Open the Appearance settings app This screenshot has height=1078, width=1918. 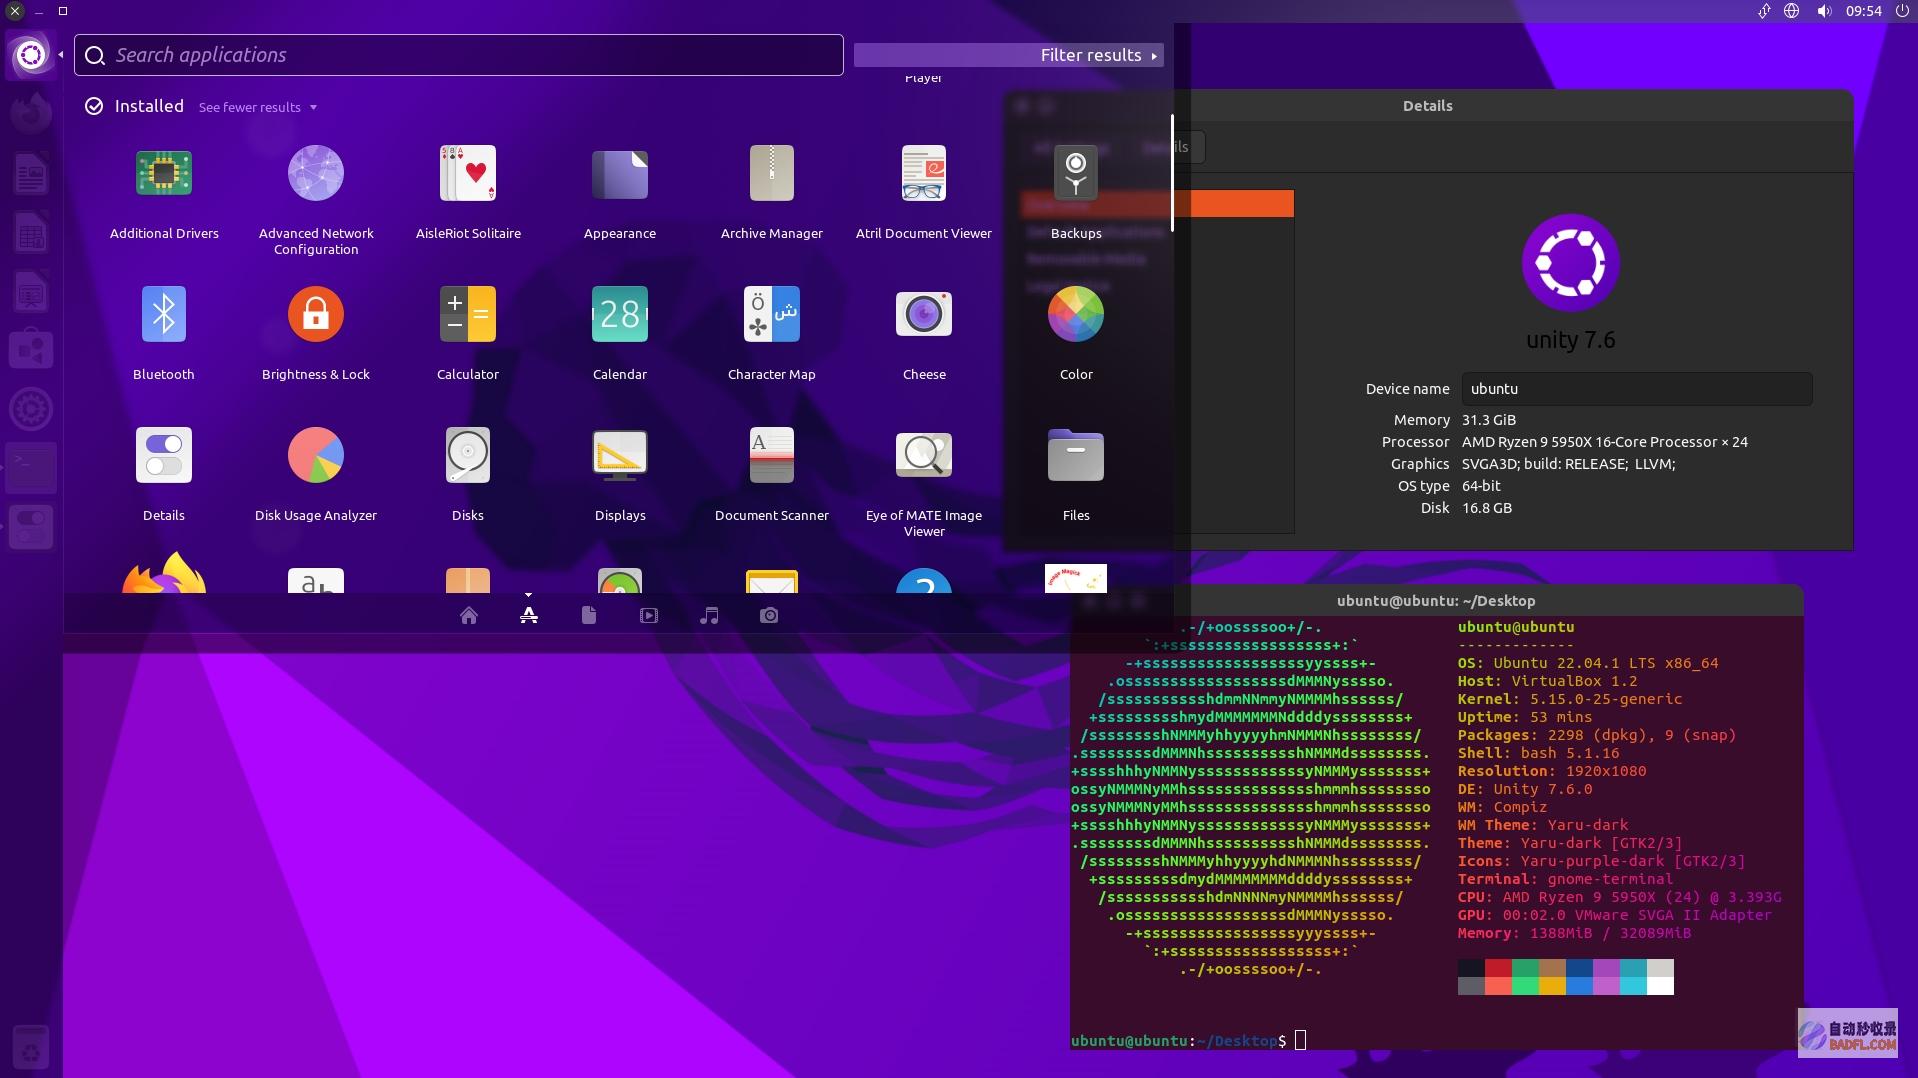[620, 193]
